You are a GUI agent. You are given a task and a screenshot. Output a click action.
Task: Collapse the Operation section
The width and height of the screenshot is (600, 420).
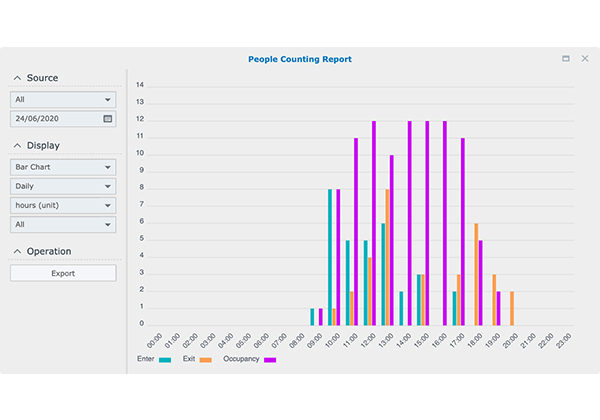[17, 251]
